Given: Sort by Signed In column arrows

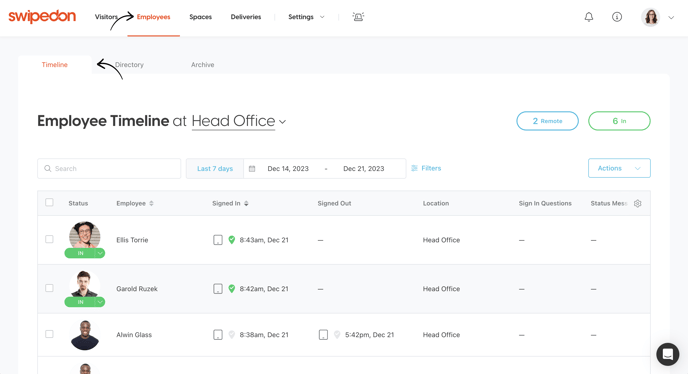Looking at the screenshot, I should pos(246,203).
